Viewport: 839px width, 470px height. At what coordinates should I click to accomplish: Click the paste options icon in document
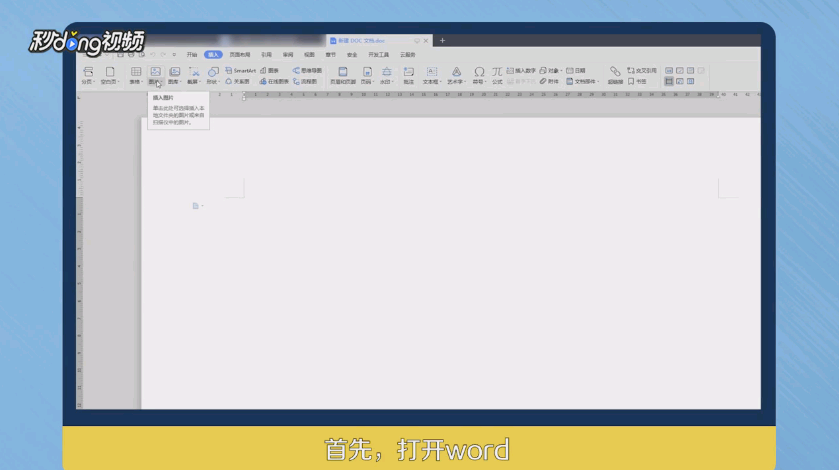pos(196,206)
